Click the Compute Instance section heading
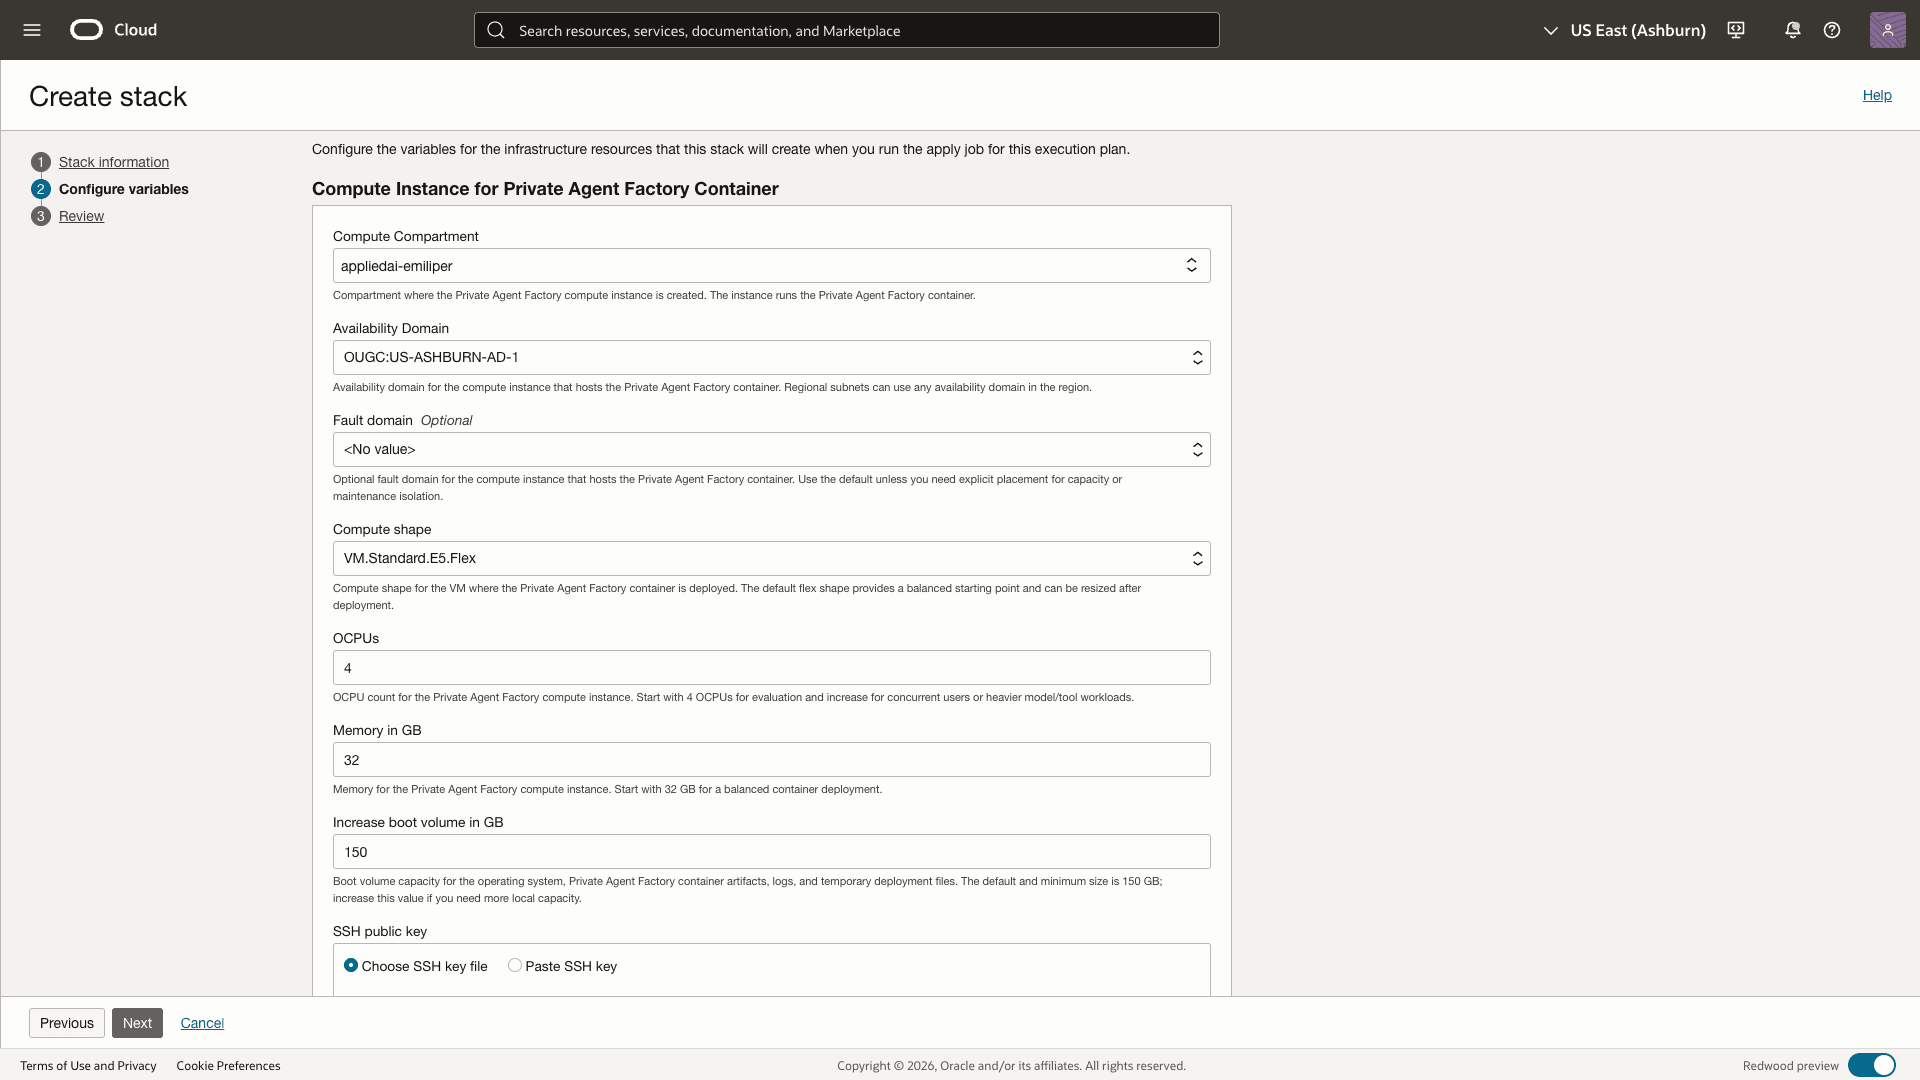Screen dimensions: 1920x1080 click(x=545, y=189)
